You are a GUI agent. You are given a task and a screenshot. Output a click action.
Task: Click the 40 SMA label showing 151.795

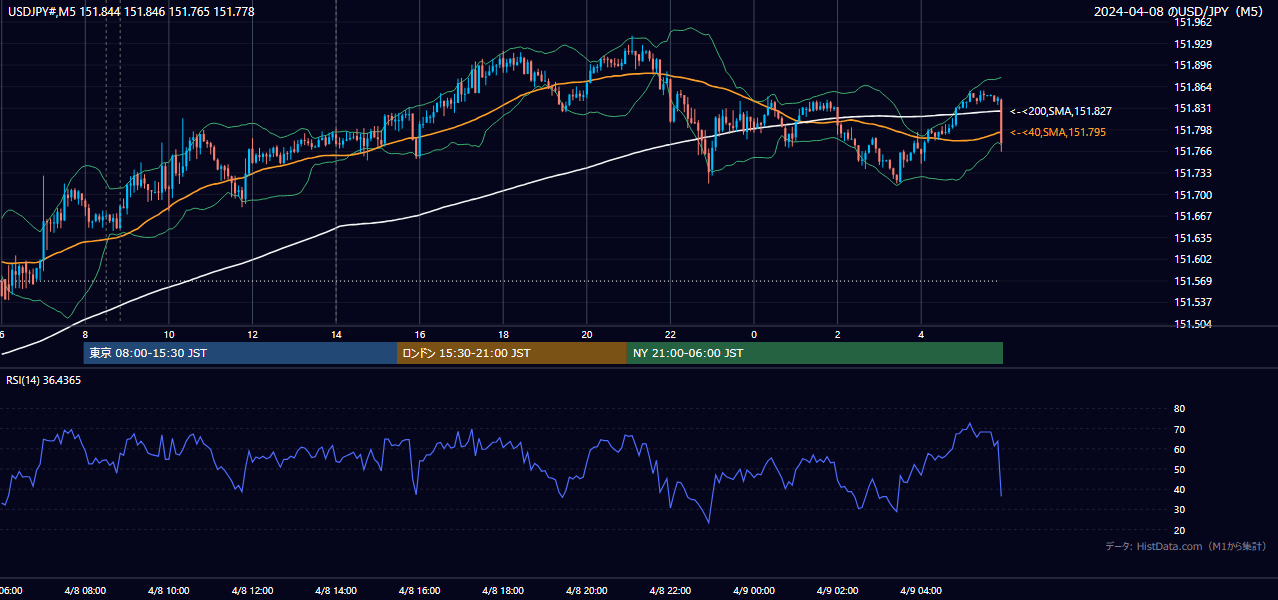1058,132
